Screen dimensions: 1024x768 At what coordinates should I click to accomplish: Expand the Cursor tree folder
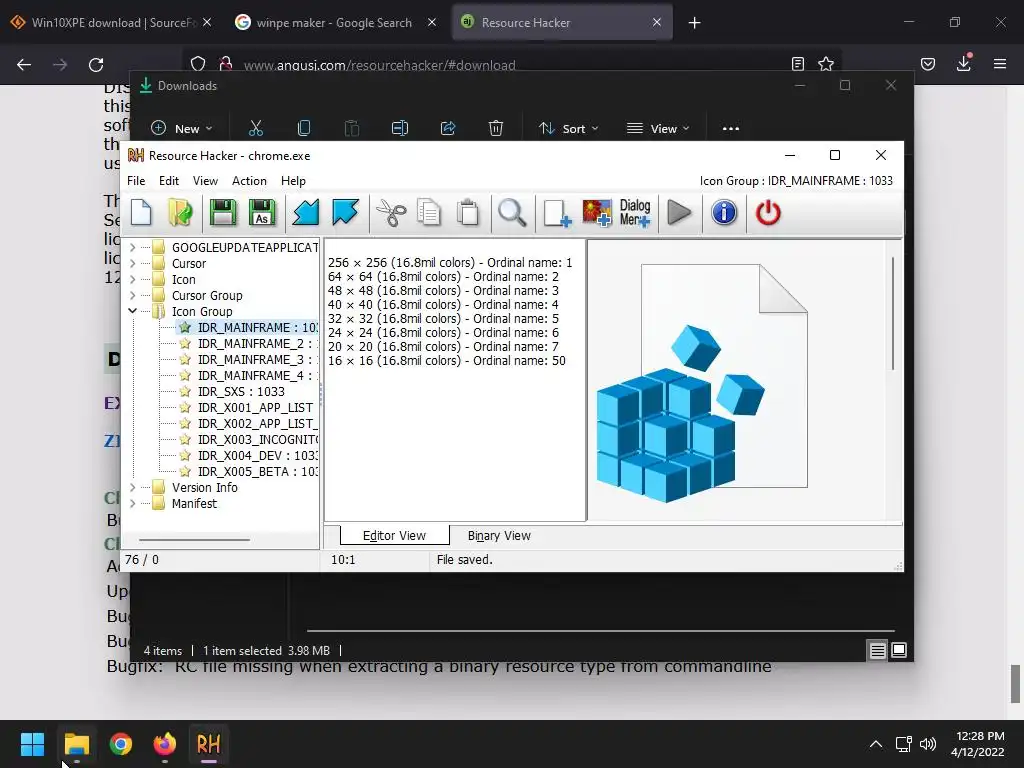[133, 263]
